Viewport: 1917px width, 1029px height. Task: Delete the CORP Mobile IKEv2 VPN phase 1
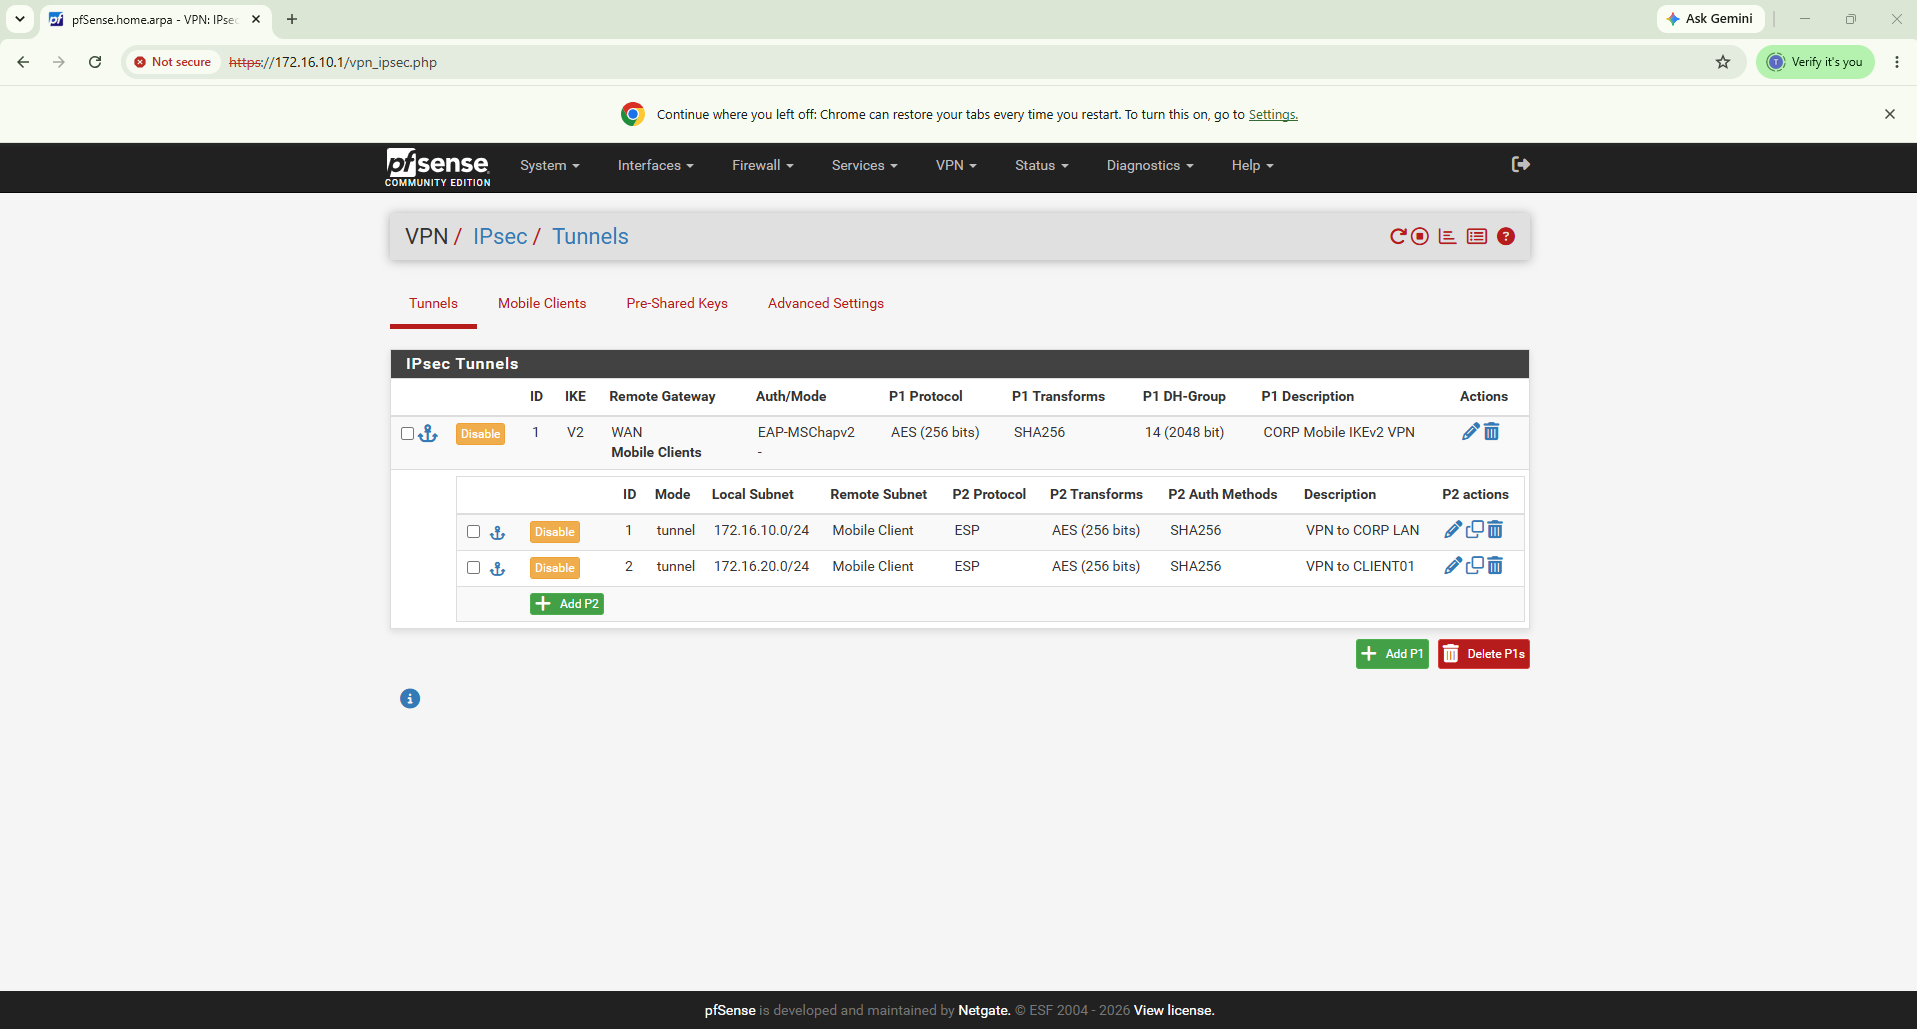(x=1491, y=432)
